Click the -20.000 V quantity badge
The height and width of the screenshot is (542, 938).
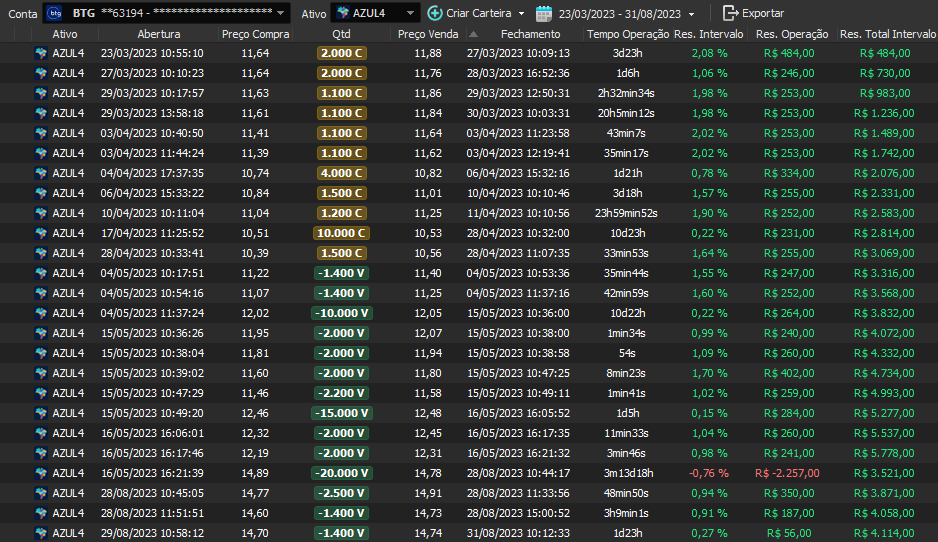click(x=341, y=473)
